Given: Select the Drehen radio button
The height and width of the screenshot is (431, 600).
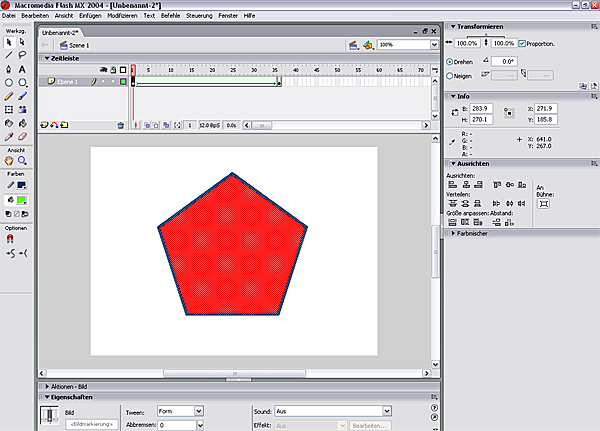Looking at the screenshot, I should (450, 61).
